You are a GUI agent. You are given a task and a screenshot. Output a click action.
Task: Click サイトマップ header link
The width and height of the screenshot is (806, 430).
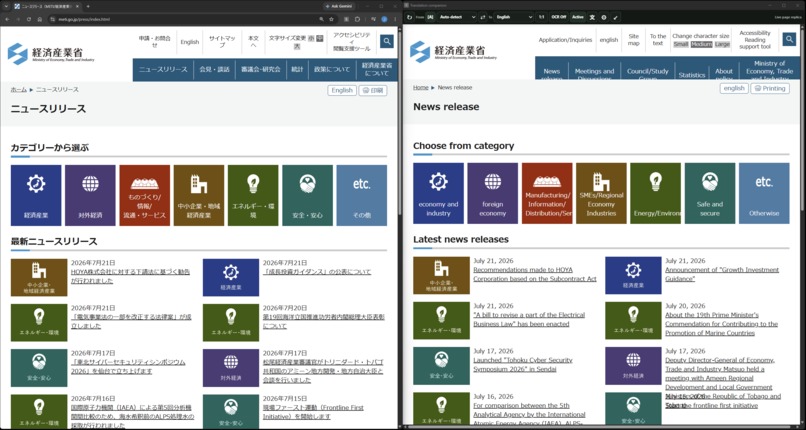tap(222, 42)
